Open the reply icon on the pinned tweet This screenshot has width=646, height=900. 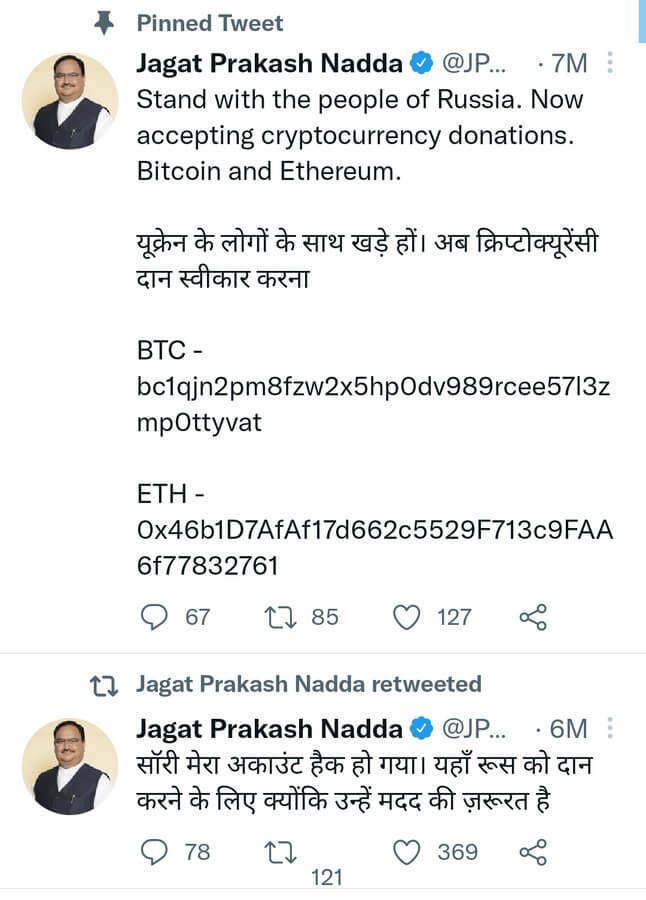point(152,617)
